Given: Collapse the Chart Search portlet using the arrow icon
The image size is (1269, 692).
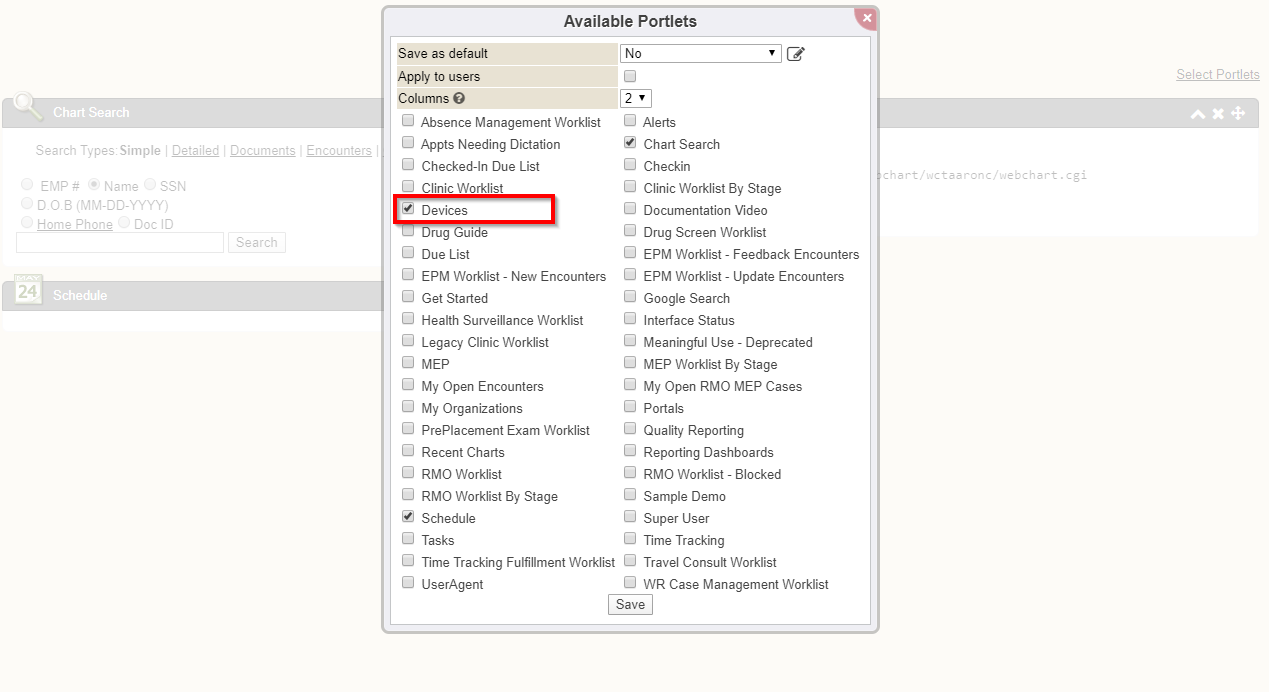Looking at the screenshot, I should coord(1197,114).
